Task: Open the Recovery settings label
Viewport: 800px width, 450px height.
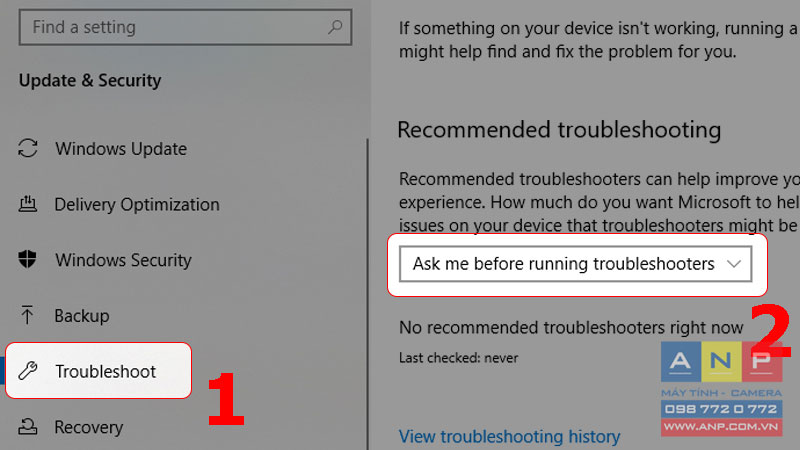Action: point(89,427)
